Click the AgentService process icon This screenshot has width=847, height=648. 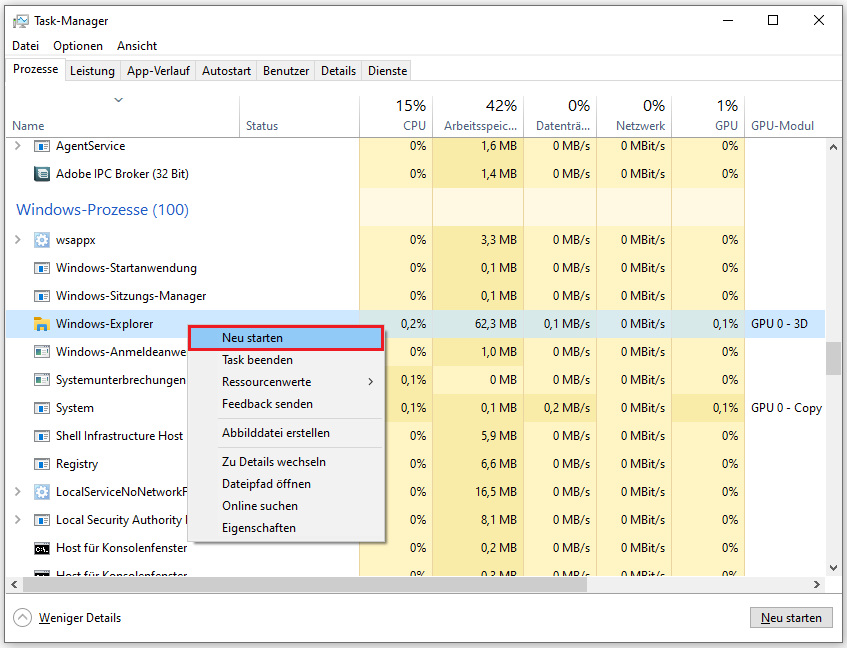coord(42,146)
